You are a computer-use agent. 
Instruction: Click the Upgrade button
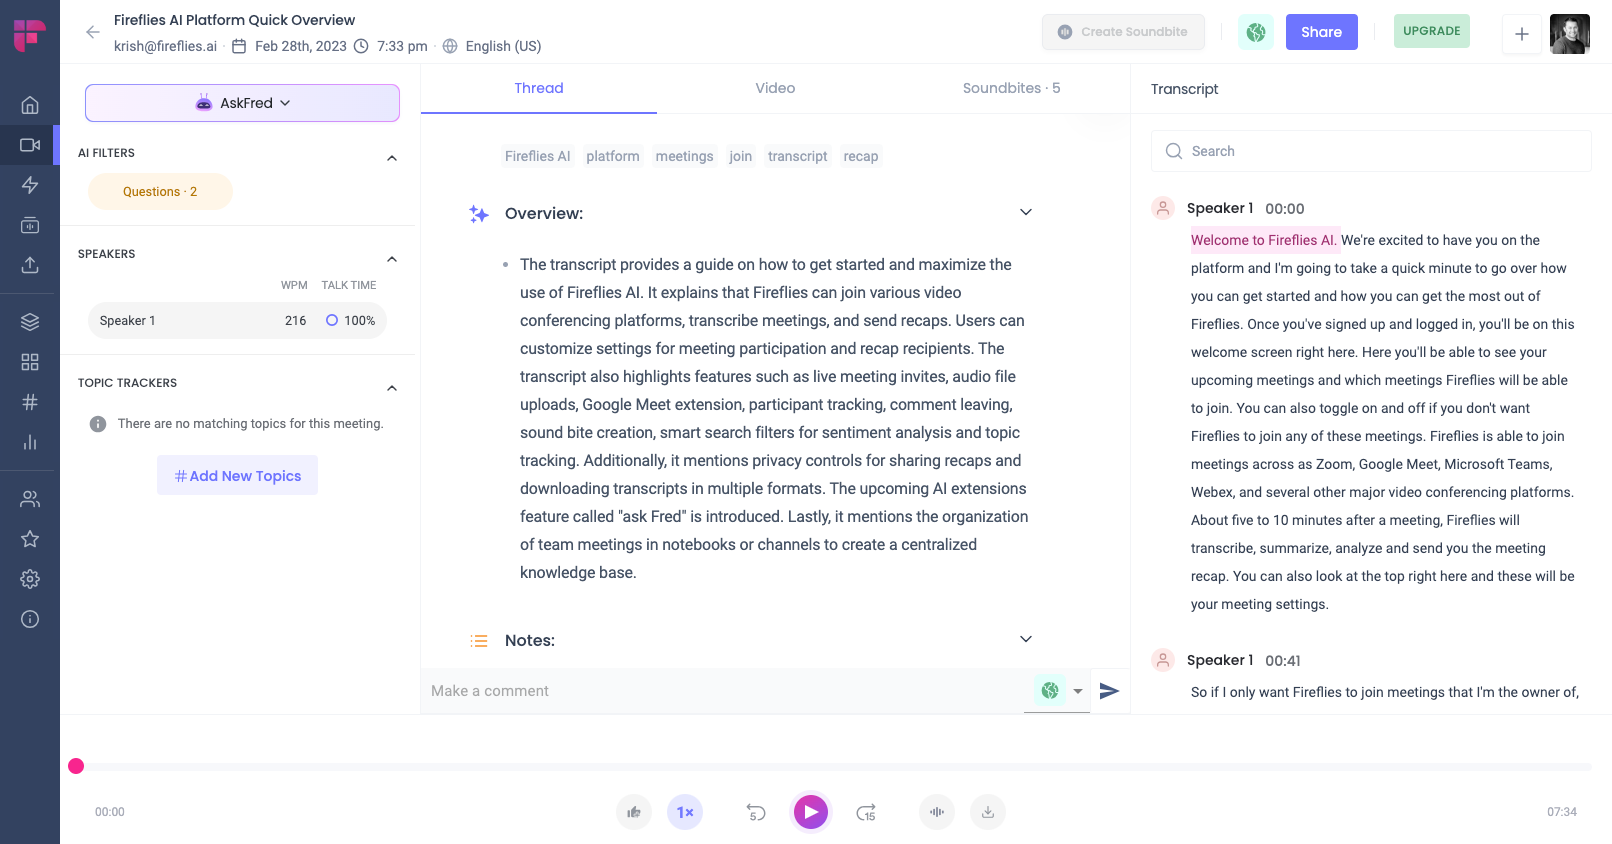coord(1431,31)
